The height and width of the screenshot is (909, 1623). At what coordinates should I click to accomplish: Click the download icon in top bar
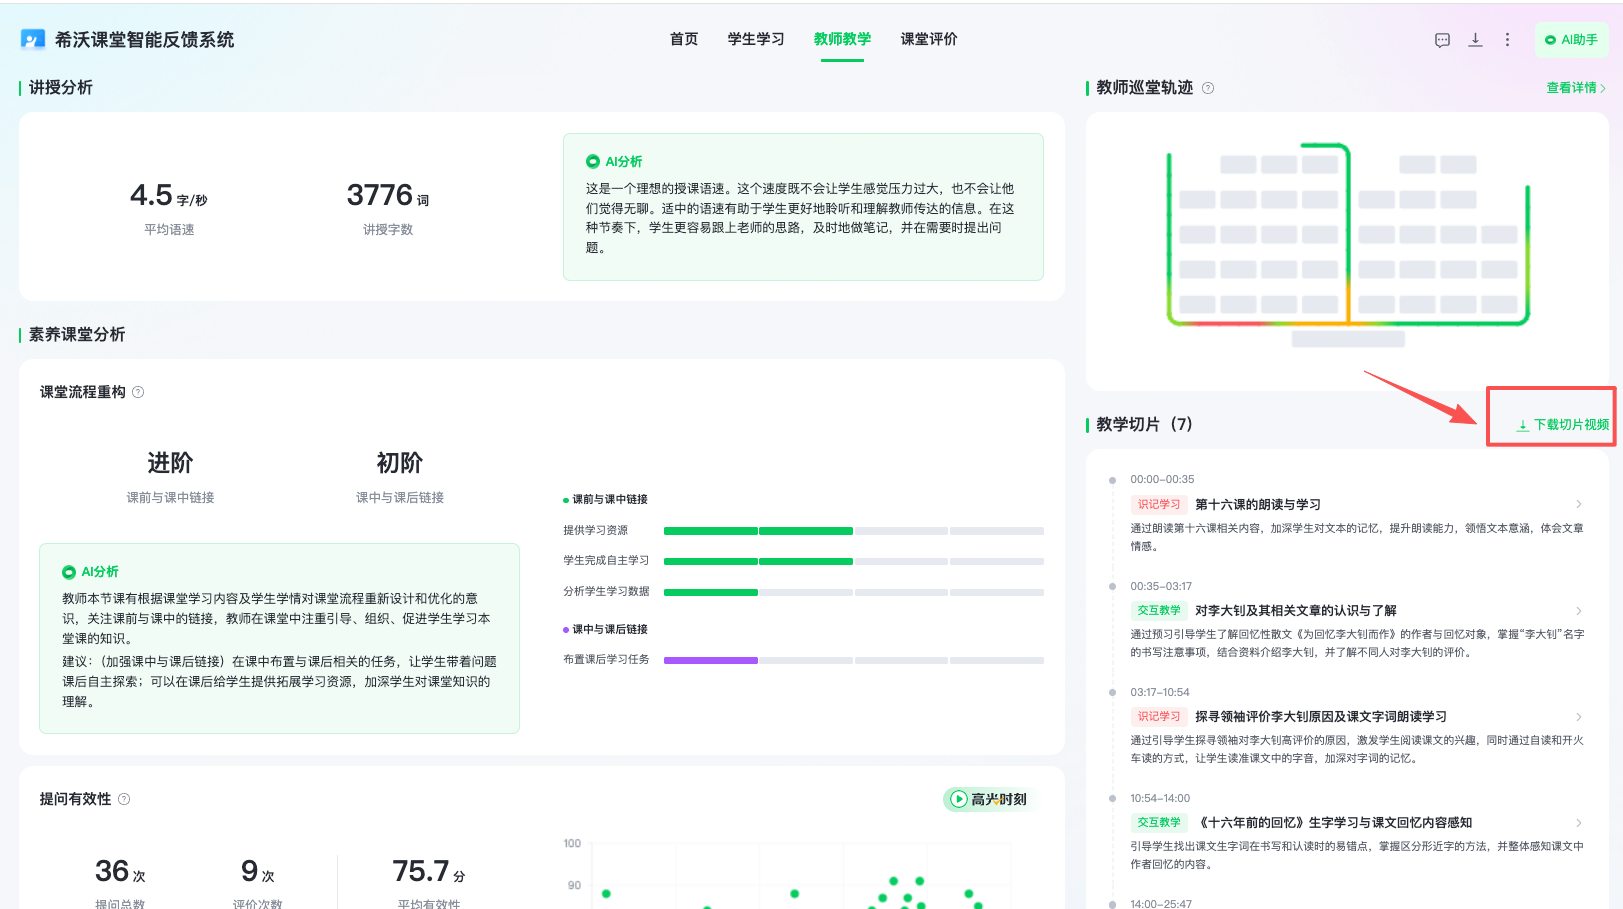(1475, 40)
